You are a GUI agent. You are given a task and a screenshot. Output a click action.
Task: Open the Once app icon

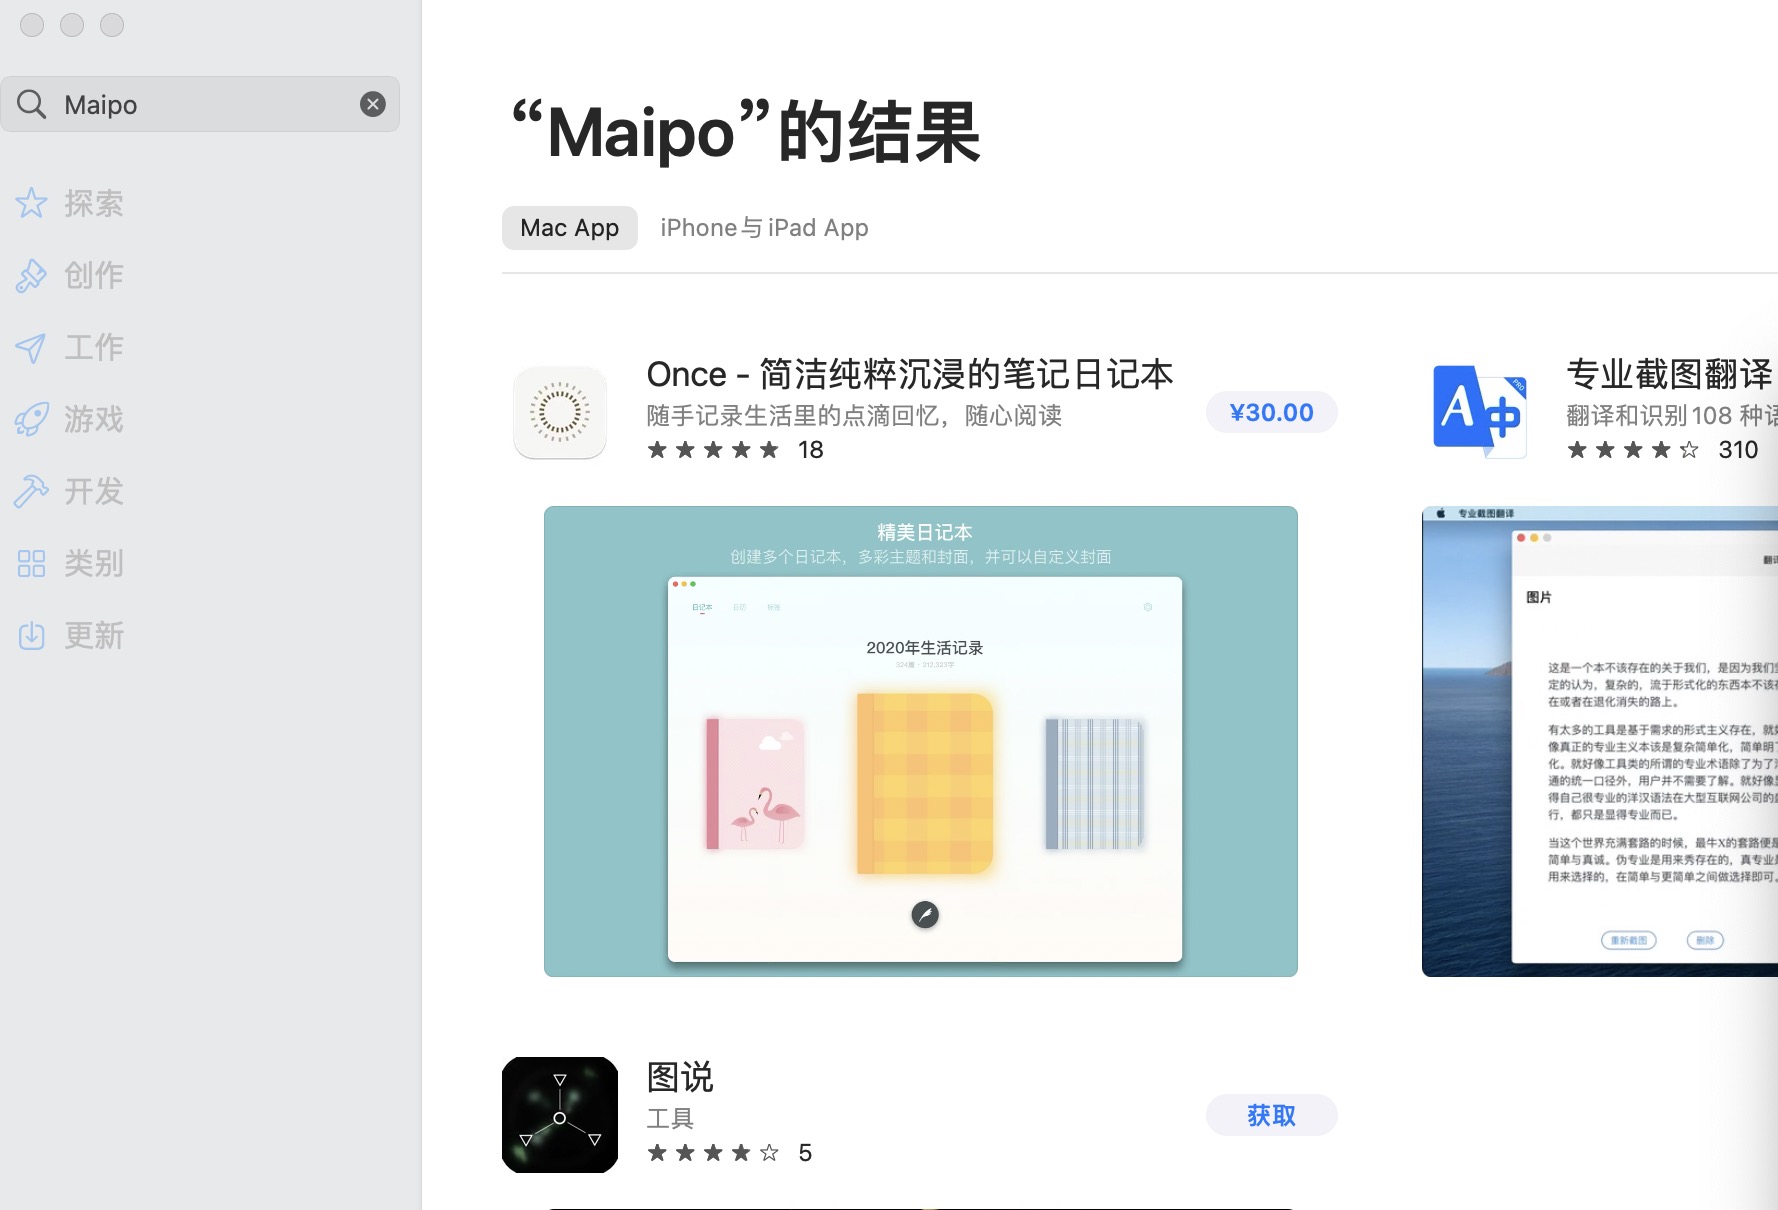click(x=560, y=412)
